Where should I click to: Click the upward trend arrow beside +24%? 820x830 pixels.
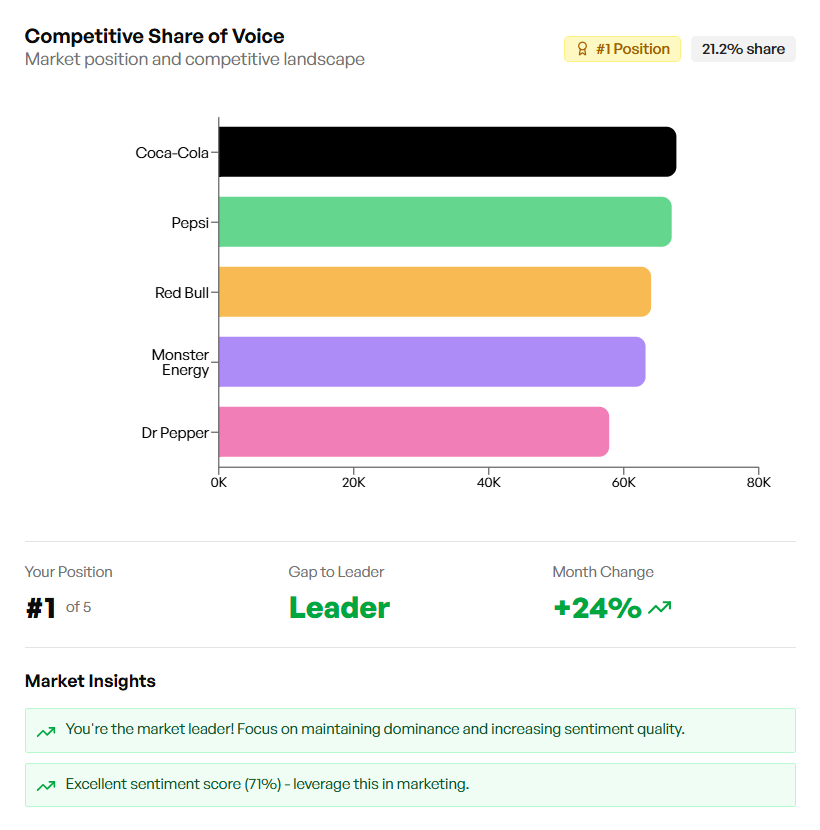660,608
